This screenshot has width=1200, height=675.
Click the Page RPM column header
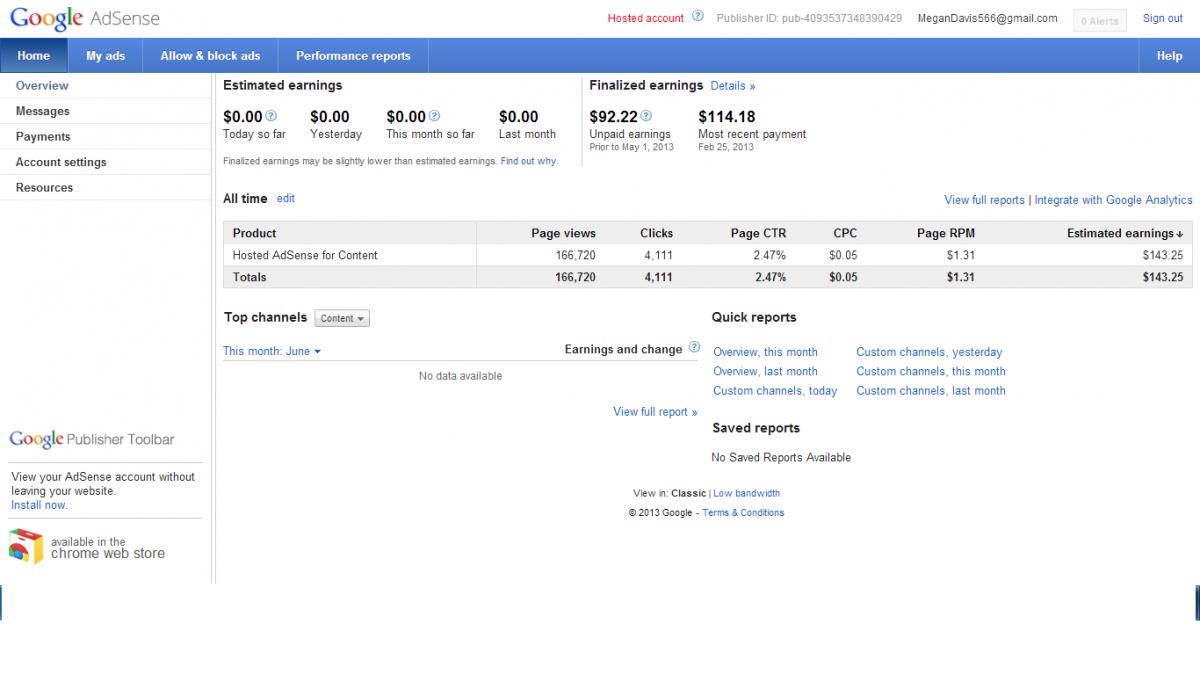coord(946,233)
